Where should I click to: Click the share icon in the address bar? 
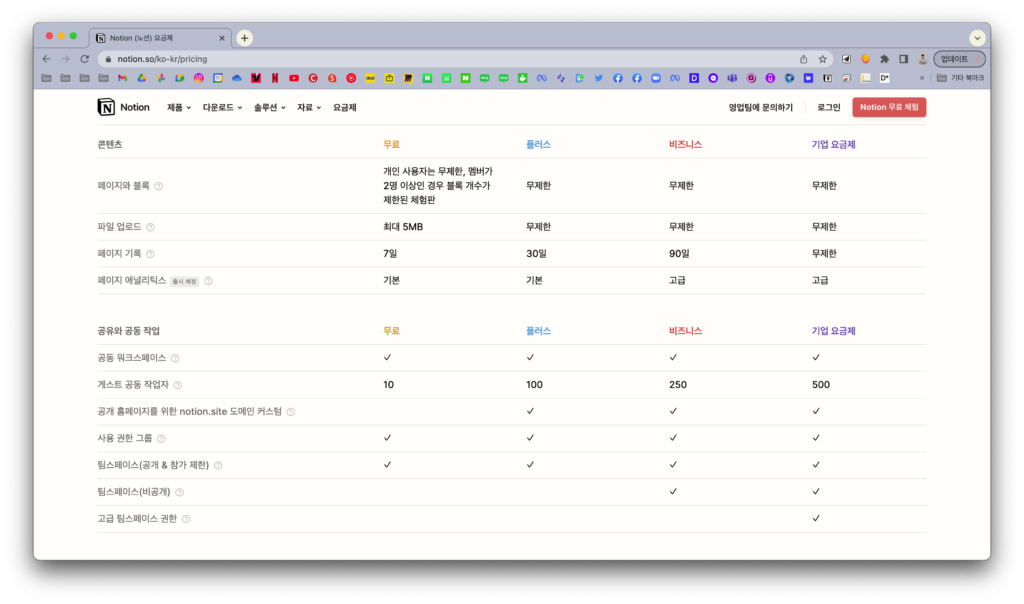click(x=803, y=59)
